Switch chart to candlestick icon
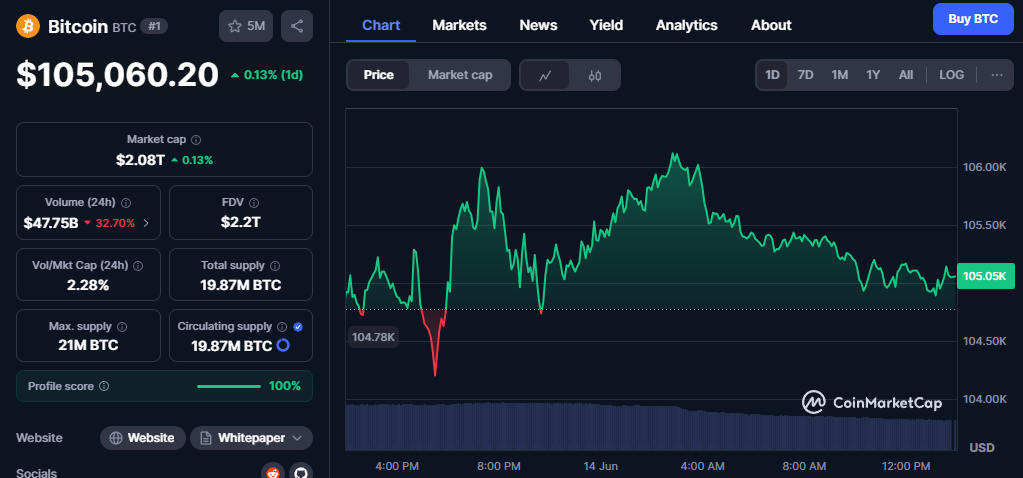 [x=594, y=75]
